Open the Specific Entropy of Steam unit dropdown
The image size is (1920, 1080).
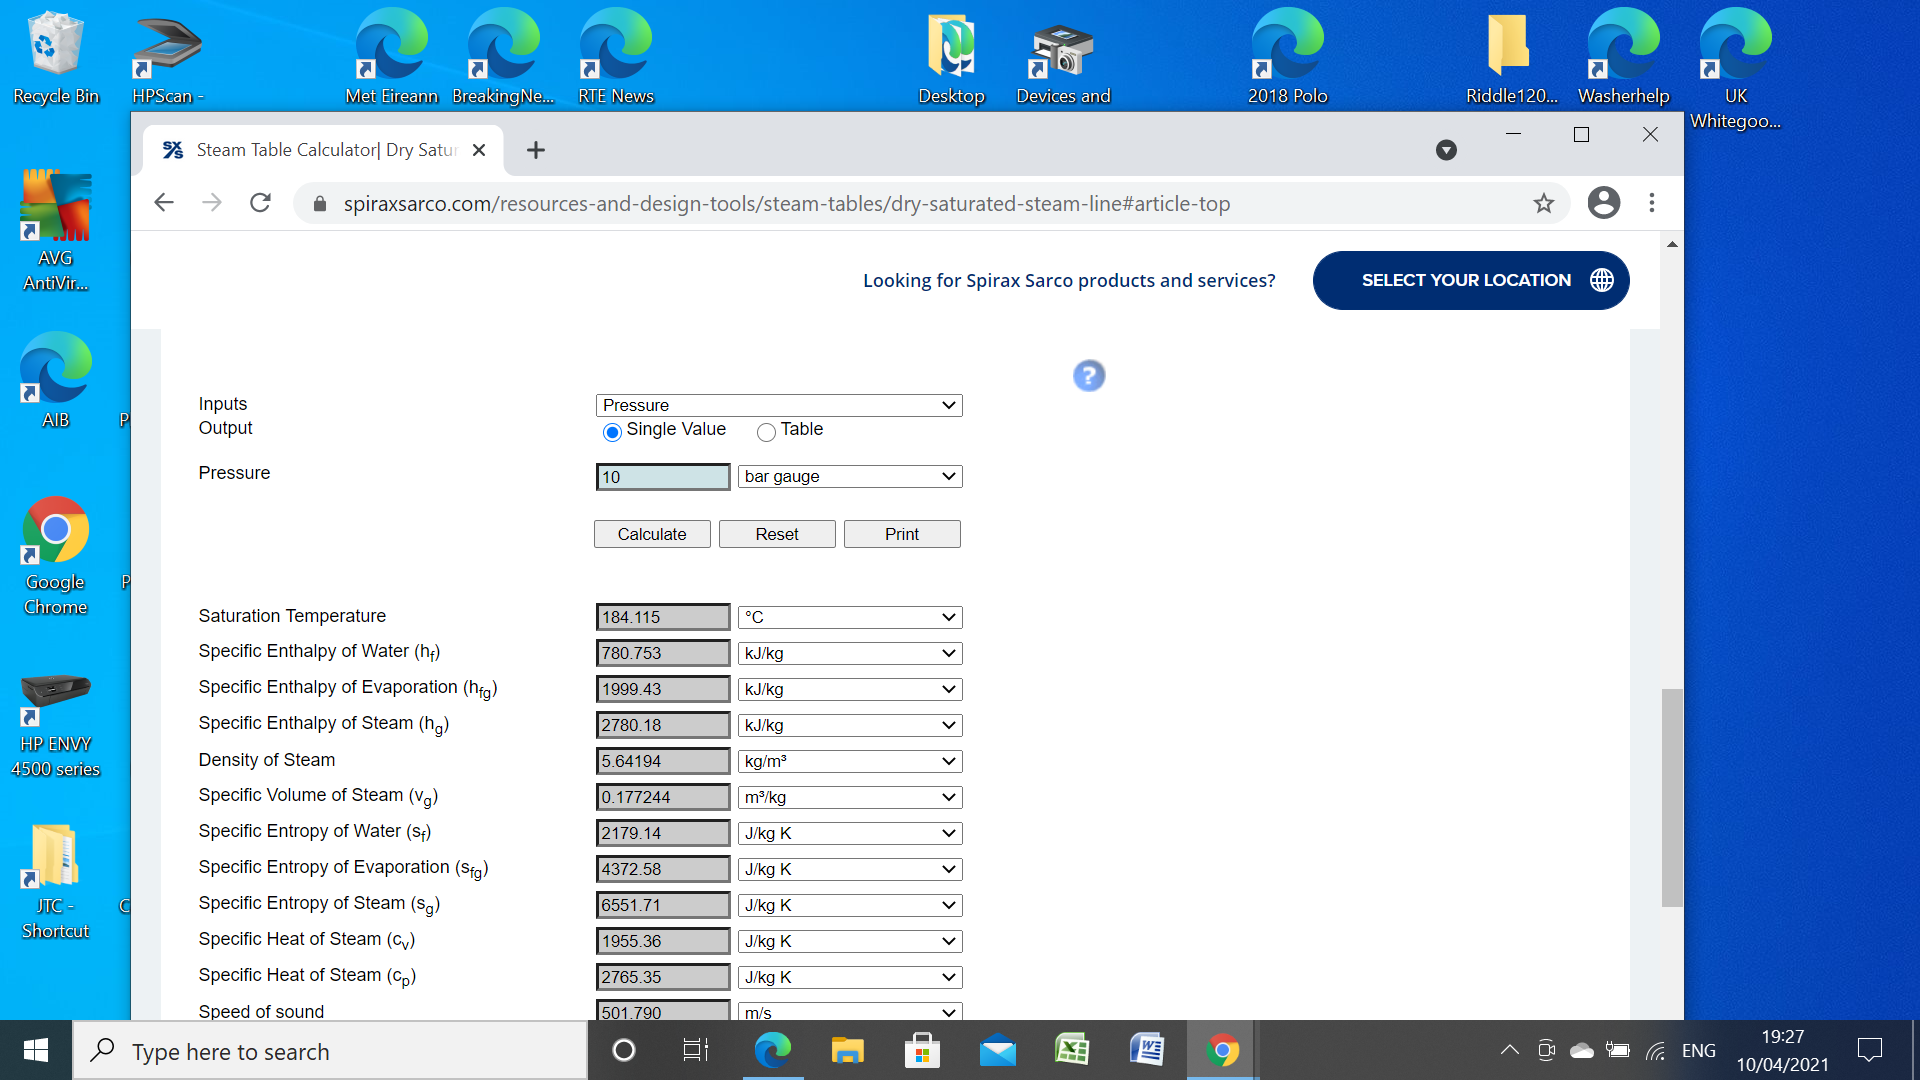click(x=850, y=905)
